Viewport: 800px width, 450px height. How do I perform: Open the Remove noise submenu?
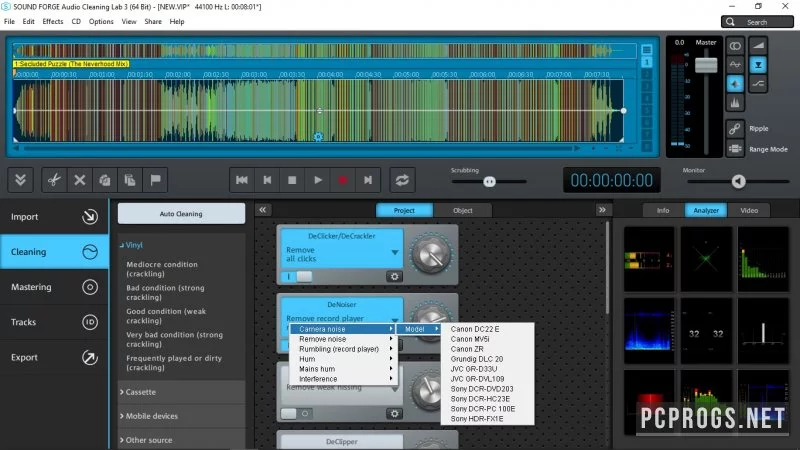pos(343,339)
